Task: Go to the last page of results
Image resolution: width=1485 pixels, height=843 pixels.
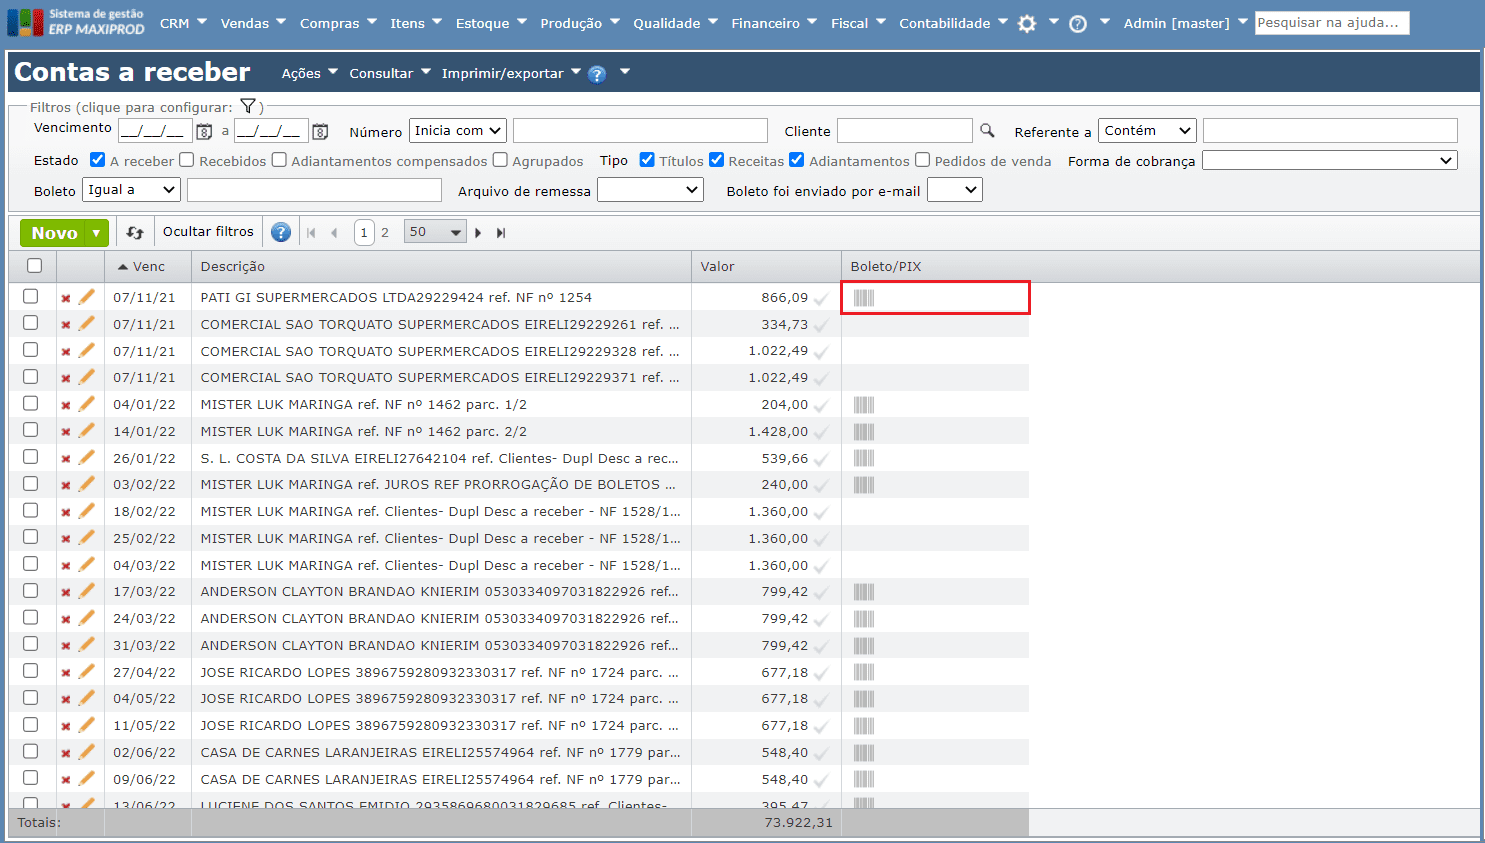Action: click(x=501, y=233)
